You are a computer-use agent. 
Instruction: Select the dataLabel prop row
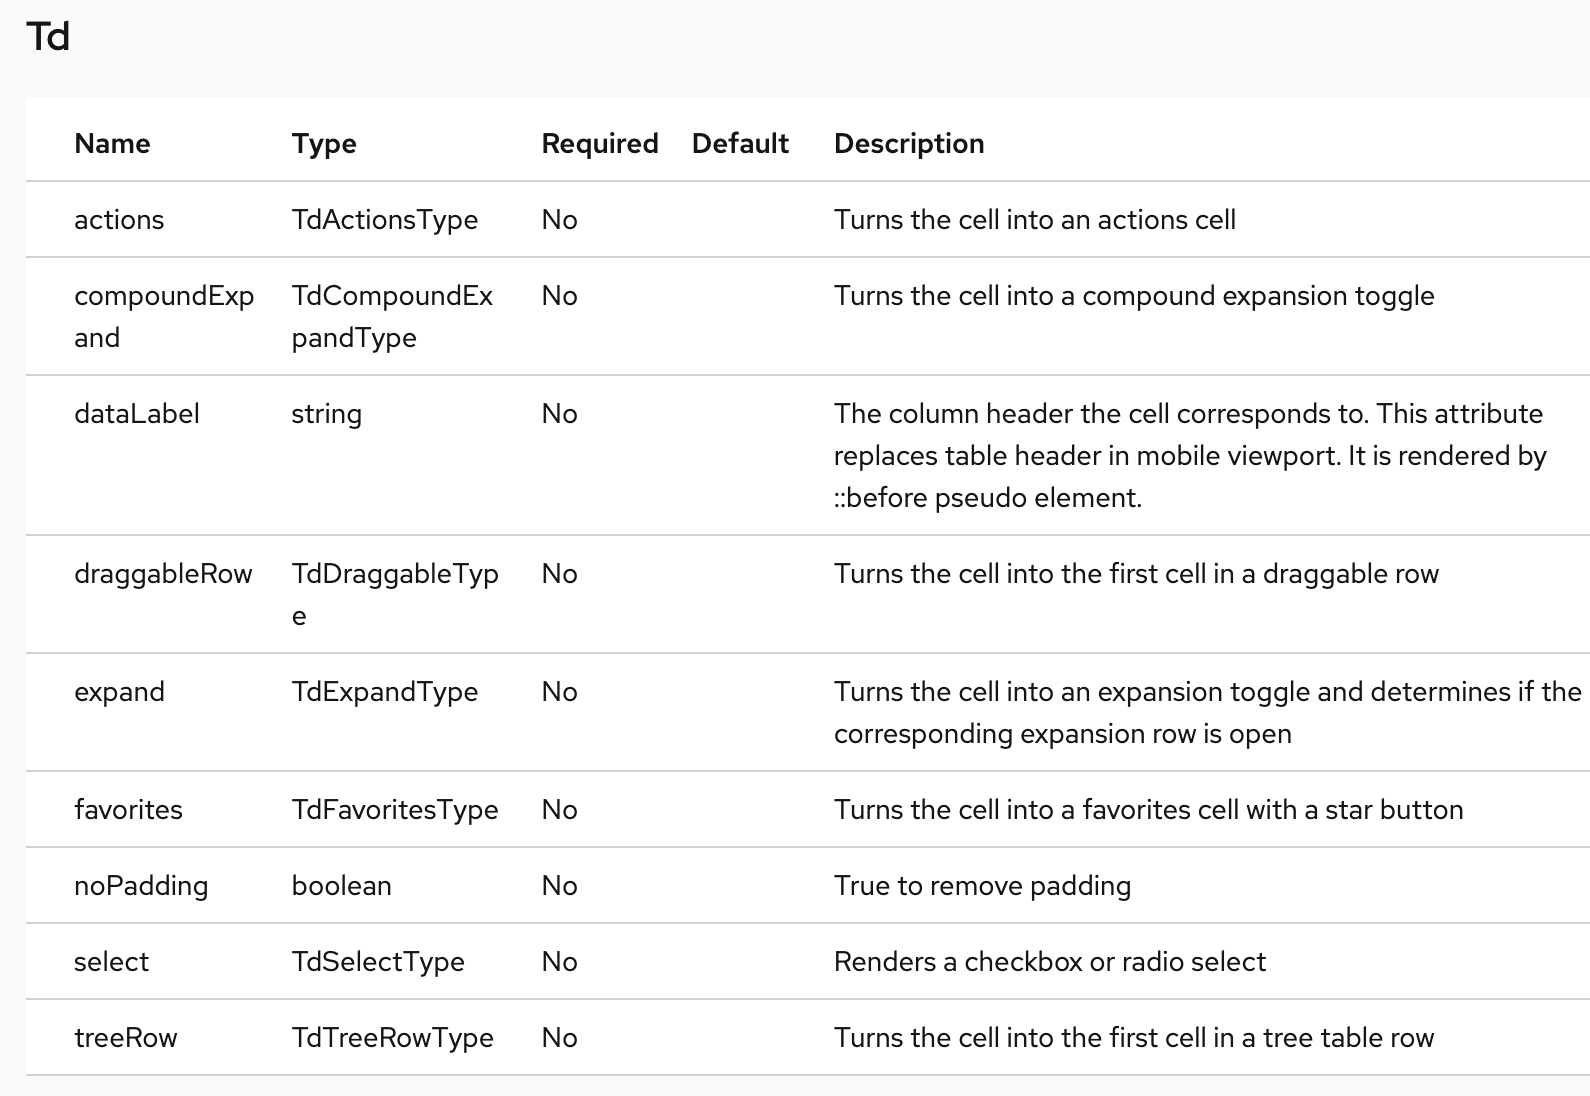[x=807, y=455]
